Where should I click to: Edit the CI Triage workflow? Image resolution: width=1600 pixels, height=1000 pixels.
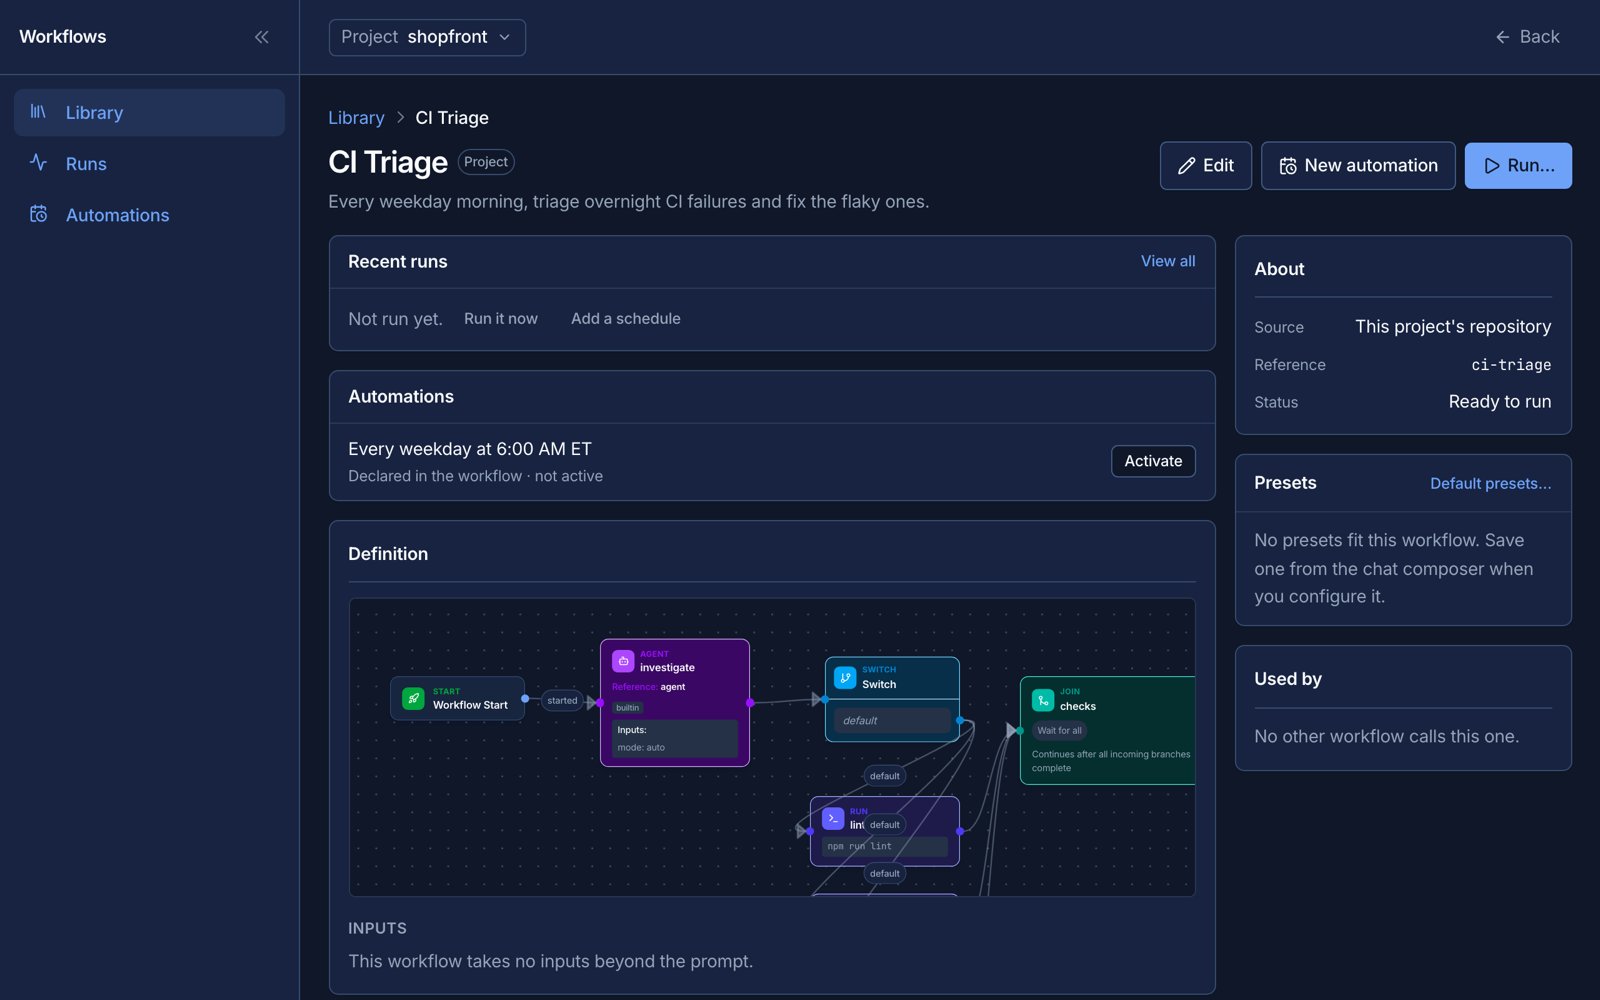tap(1205, 165)
